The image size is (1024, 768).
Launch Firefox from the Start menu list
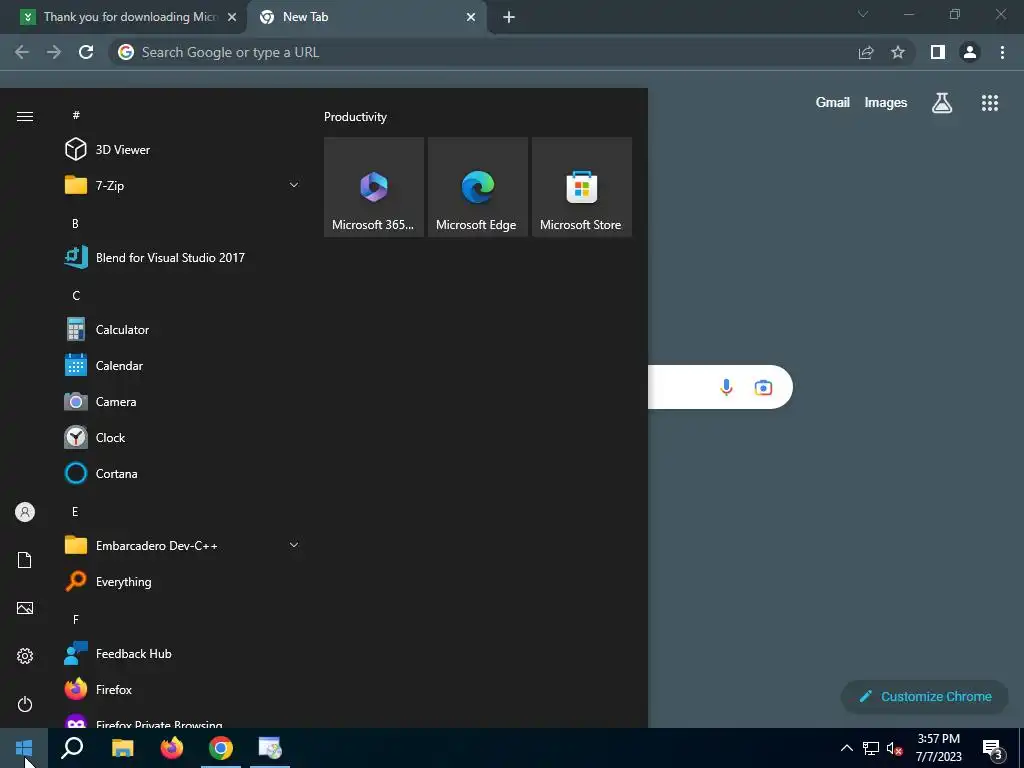pos(182,690)
